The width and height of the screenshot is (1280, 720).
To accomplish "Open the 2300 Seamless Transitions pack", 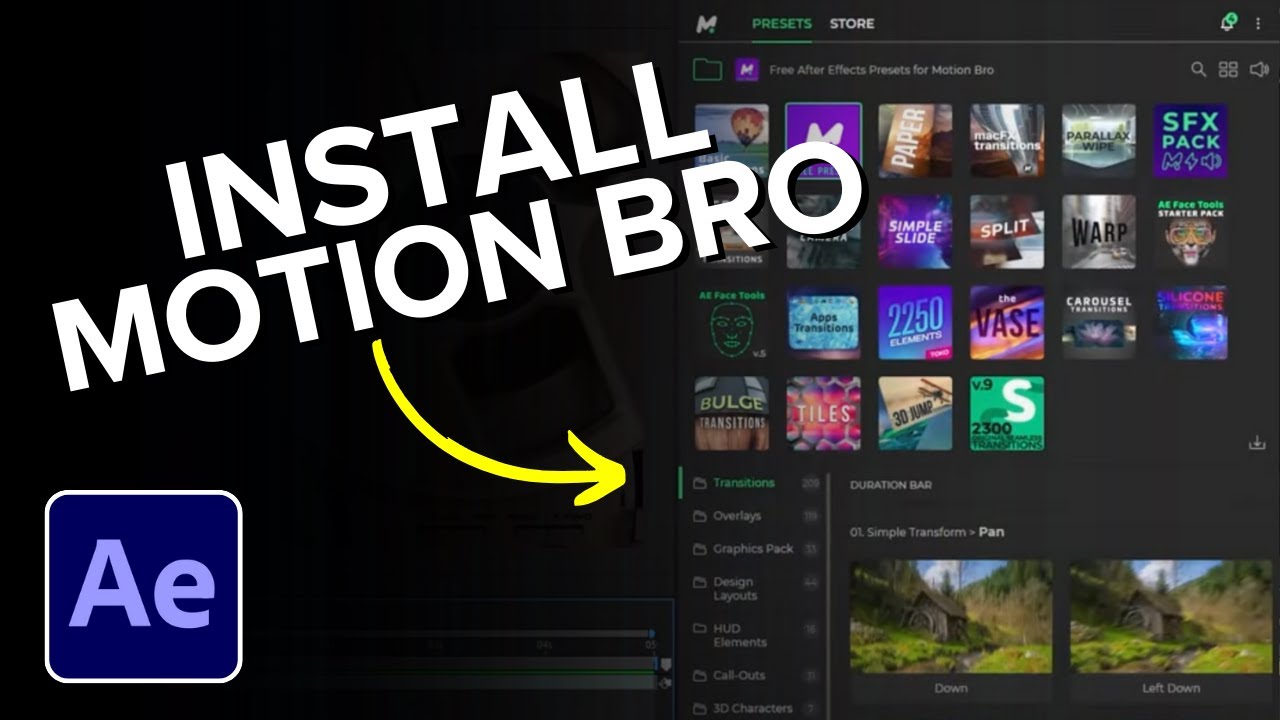I will pyautogui.click(x=1007, y=414).
